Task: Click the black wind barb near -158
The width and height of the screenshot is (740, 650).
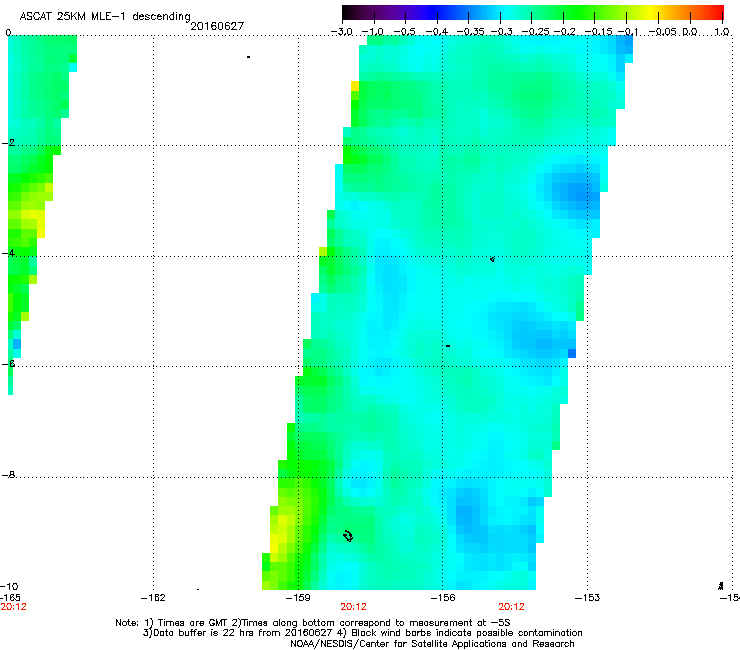Action: click(348, 536)
